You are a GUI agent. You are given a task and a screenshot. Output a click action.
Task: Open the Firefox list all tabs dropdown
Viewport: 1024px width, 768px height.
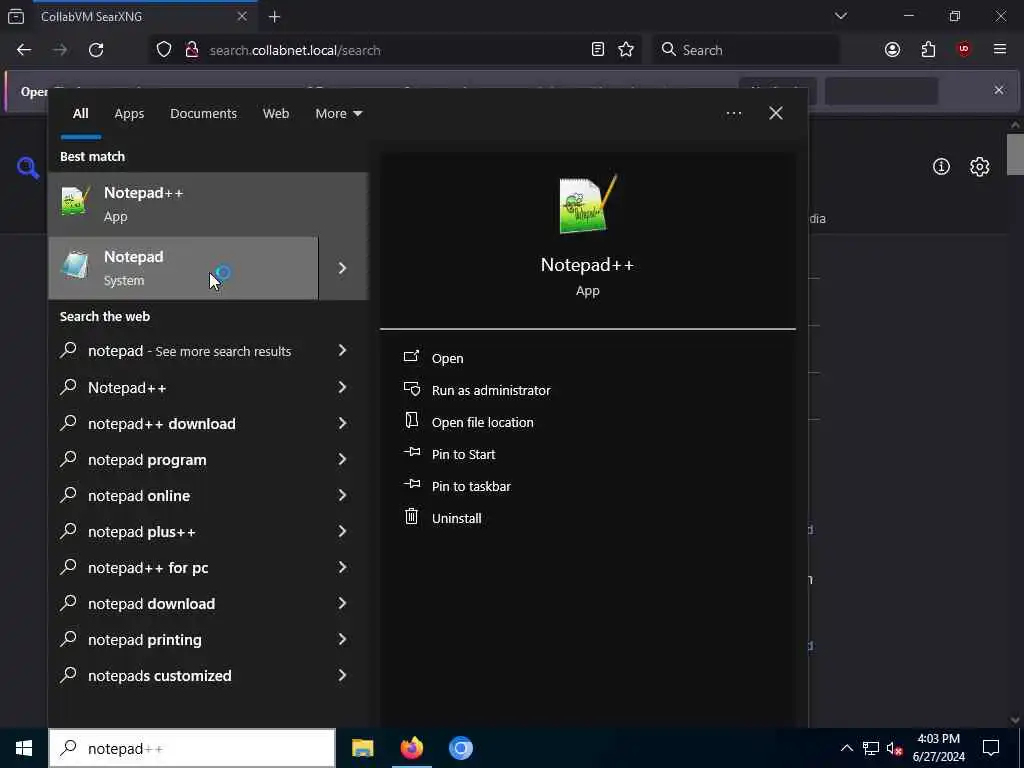[840, 16]
